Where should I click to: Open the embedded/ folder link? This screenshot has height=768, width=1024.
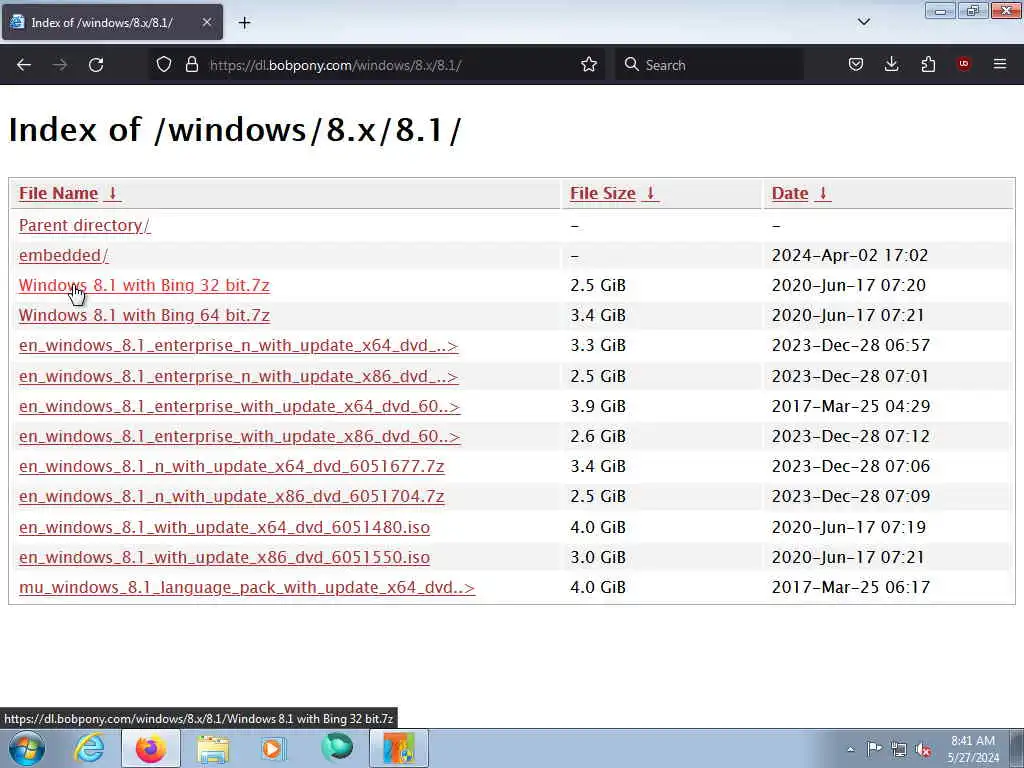(x=63, y=255)
